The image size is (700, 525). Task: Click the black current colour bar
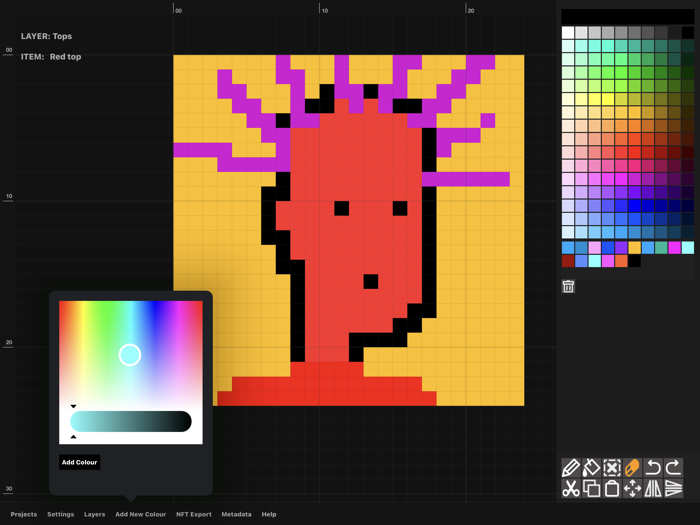628,17
